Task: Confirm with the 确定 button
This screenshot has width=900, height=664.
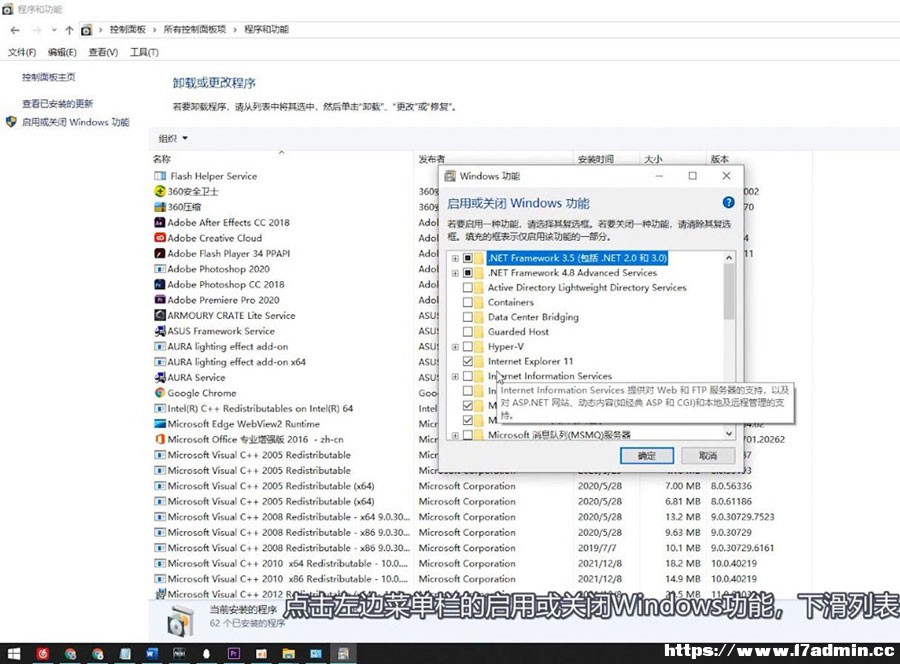Action: 647,456
